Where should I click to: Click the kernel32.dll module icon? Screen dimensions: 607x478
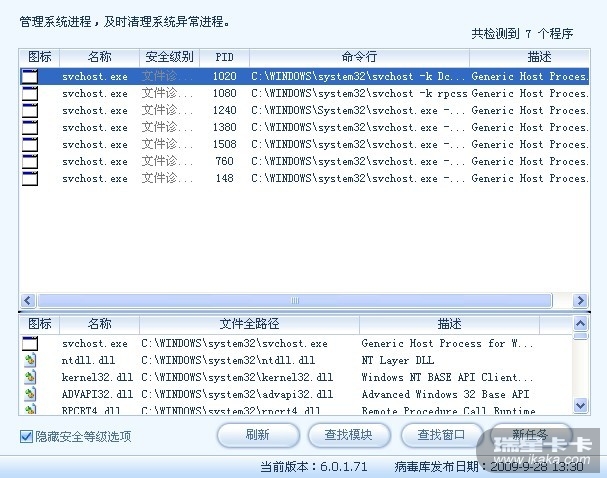(30, 377)
